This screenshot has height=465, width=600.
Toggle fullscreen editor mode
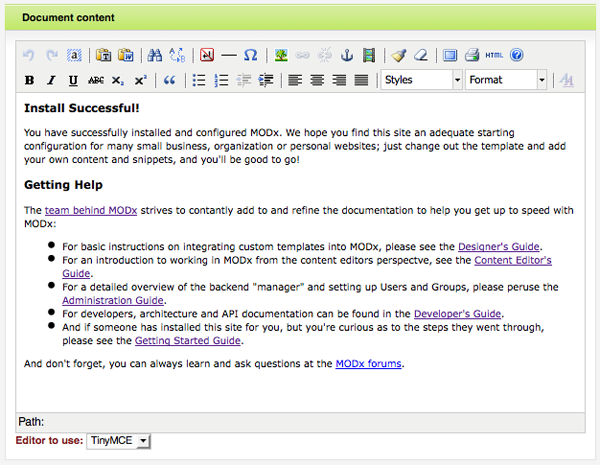[450, 55]
